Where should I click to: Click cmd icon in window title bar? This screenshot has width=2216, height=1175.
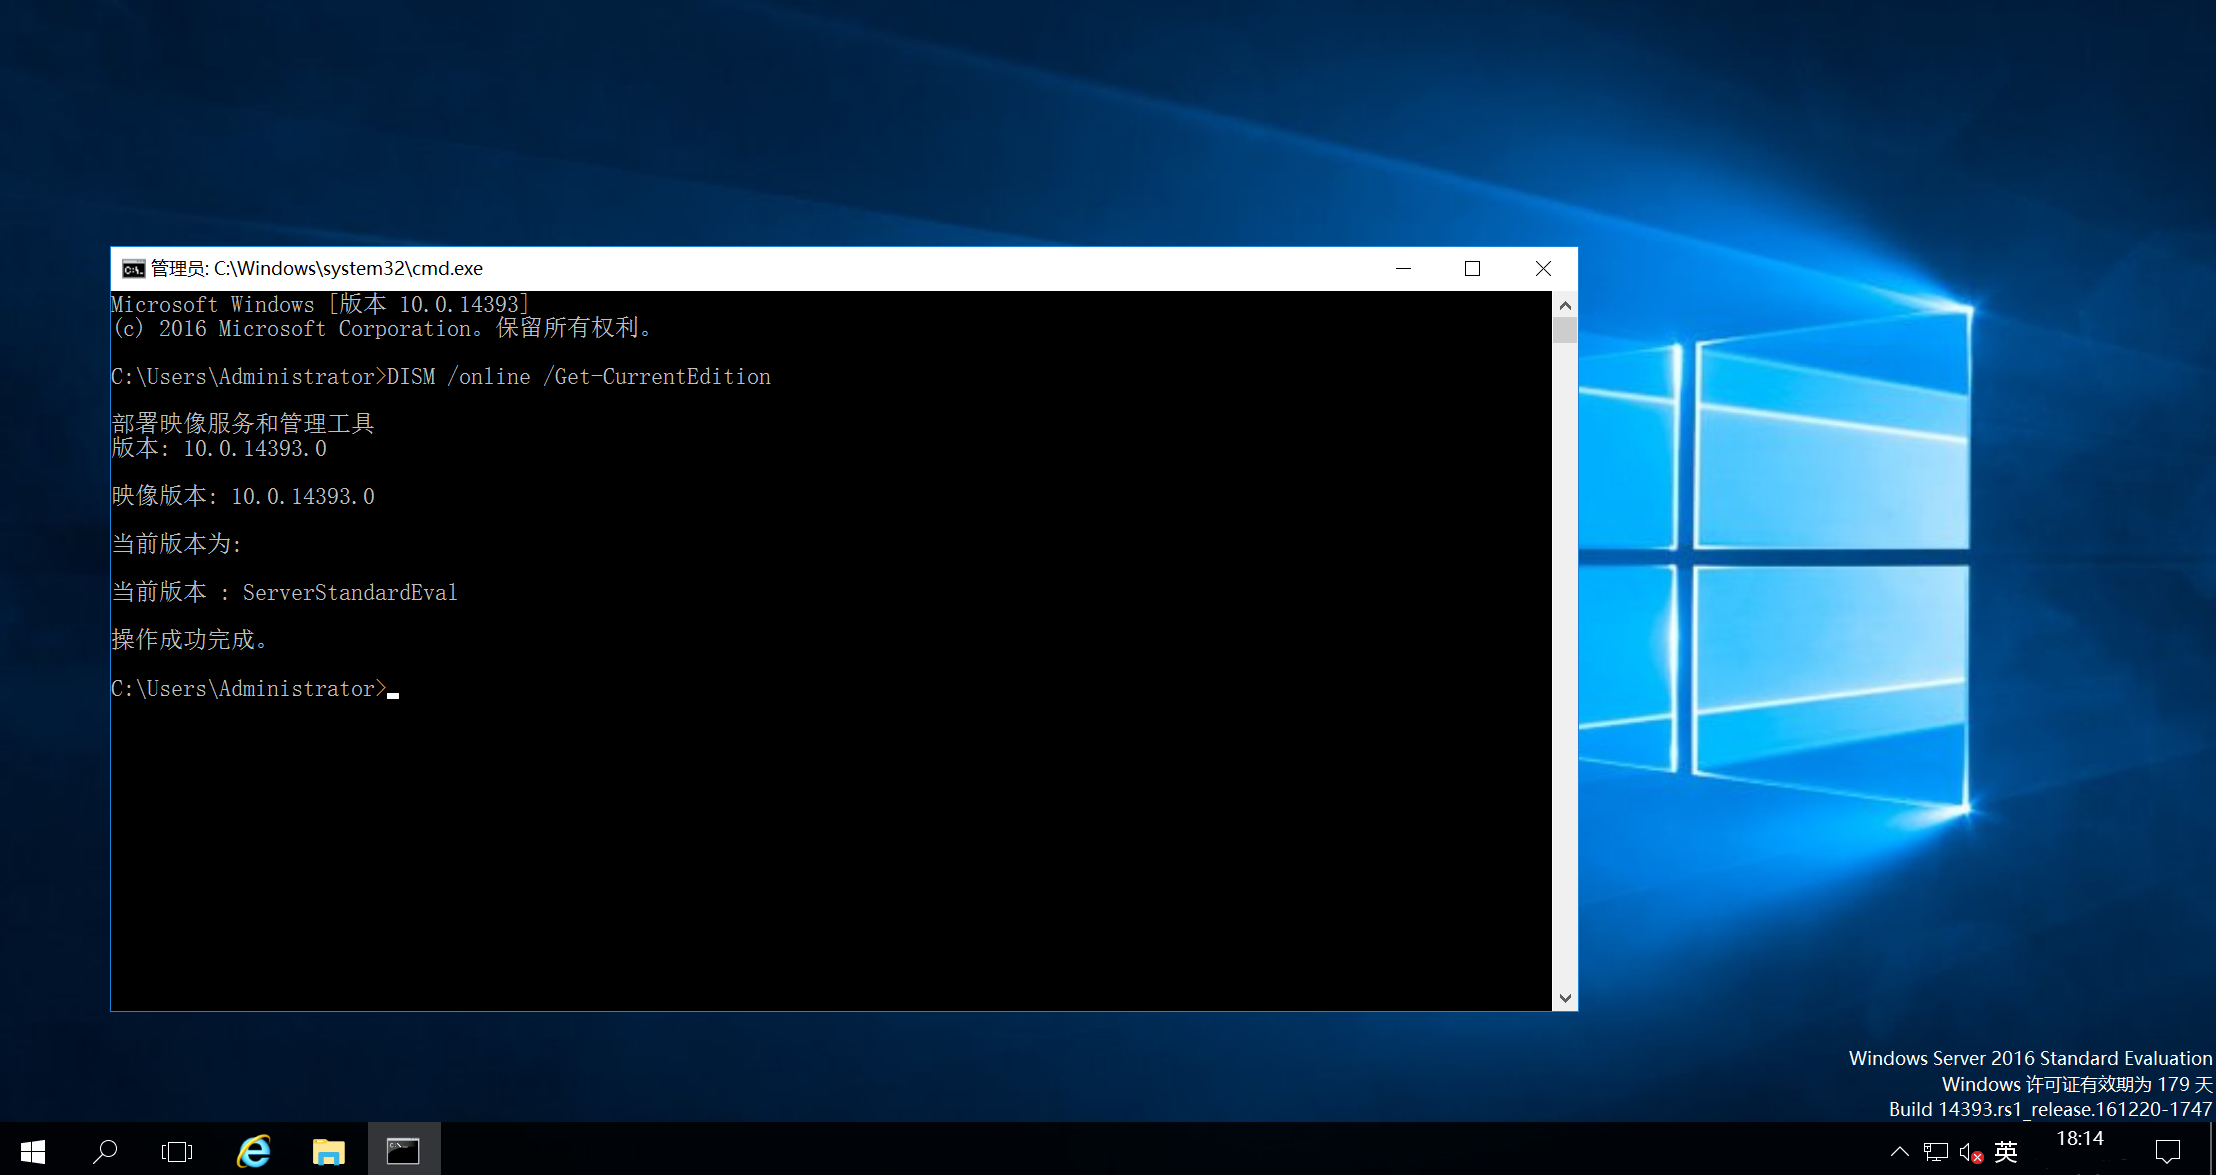(x=133, y=269)
